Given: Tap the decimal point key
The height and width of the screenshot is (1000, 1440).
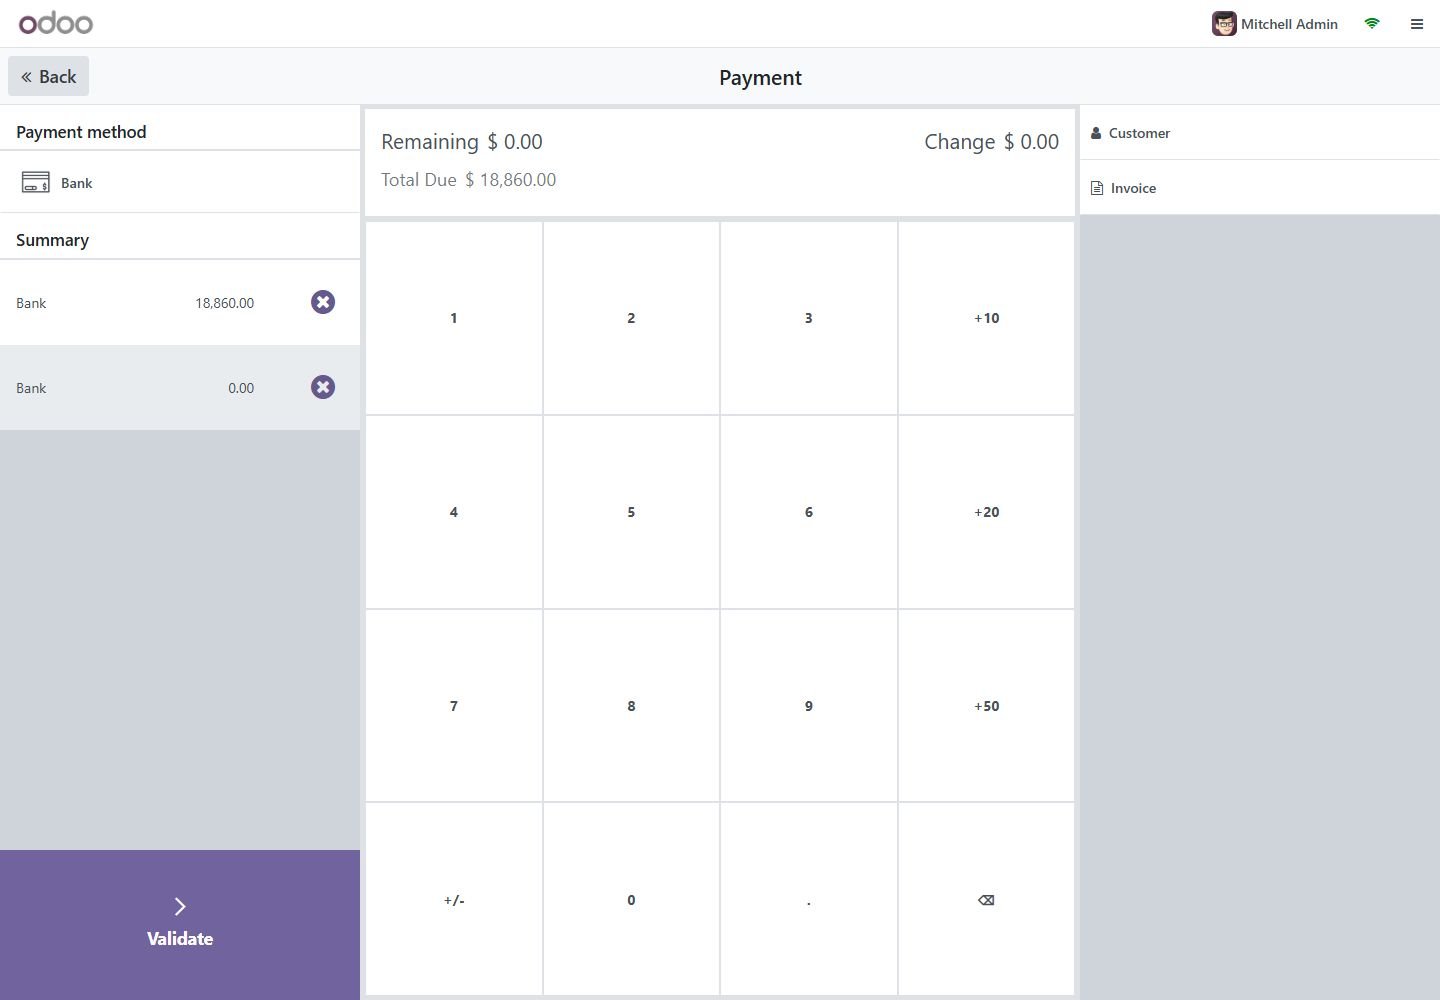Looking at the screenshot, I should pos(809,900).
